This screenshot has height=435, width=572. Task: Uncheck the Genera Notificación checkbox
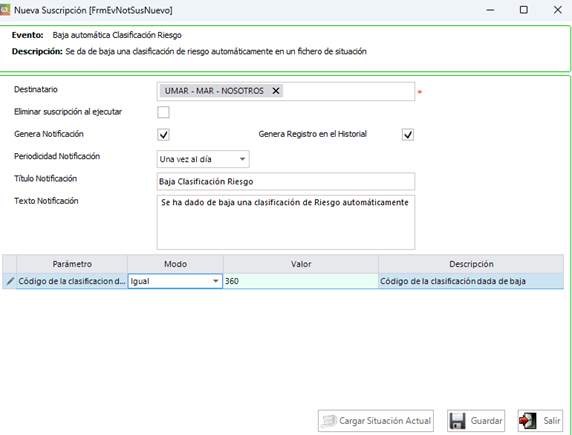point(163,135)
